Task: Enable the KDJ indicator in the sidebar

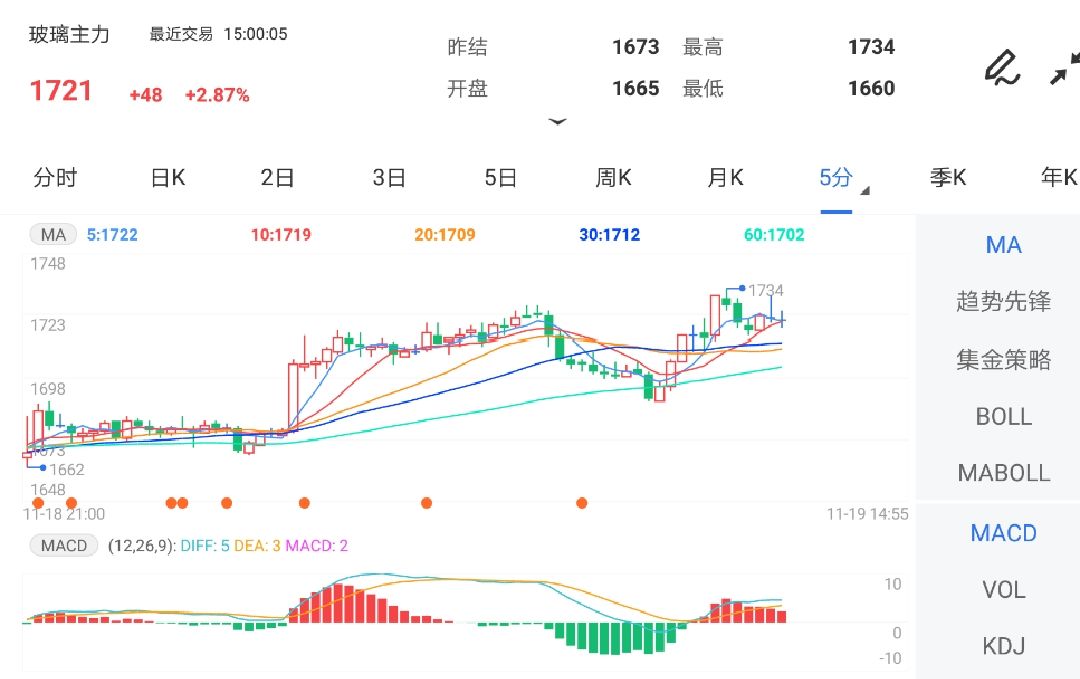Action: [x=1003, y=646]
